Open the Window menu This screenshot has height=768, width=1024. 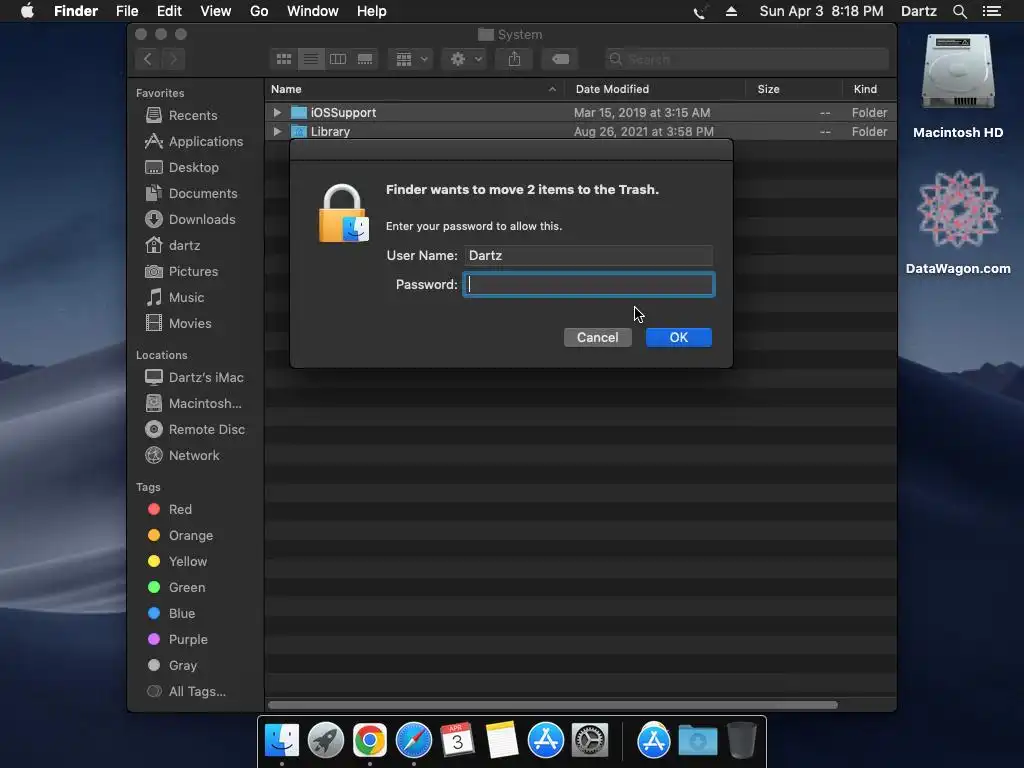(313, 11)
